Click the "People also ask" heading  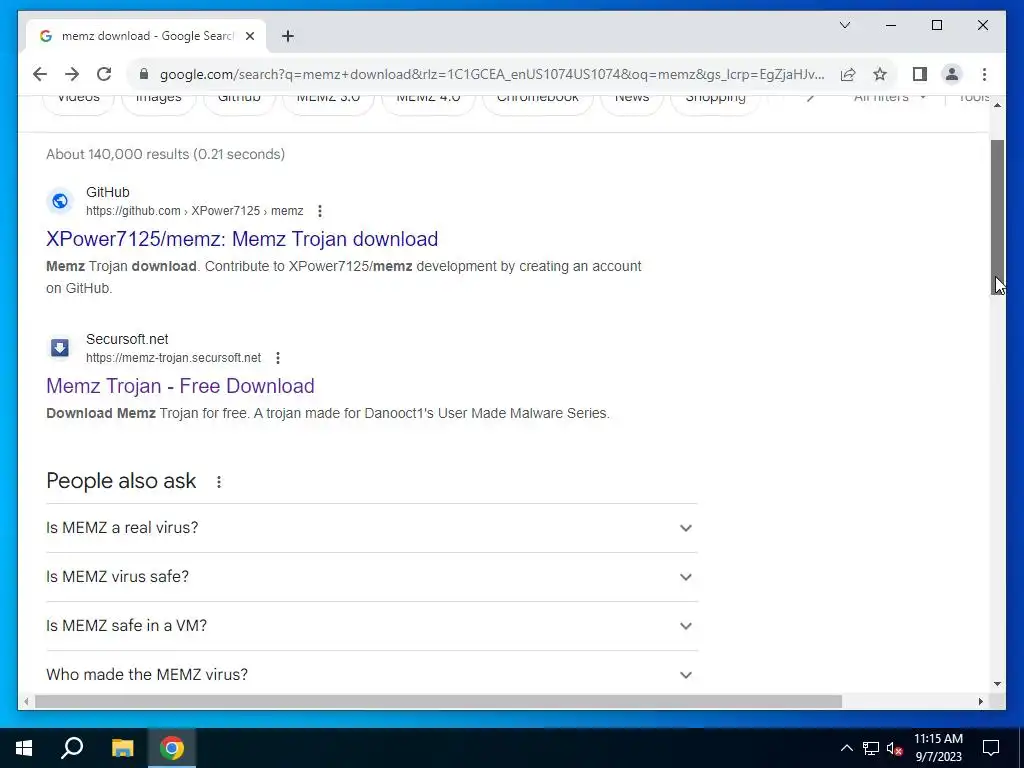[x=121, y=481]
